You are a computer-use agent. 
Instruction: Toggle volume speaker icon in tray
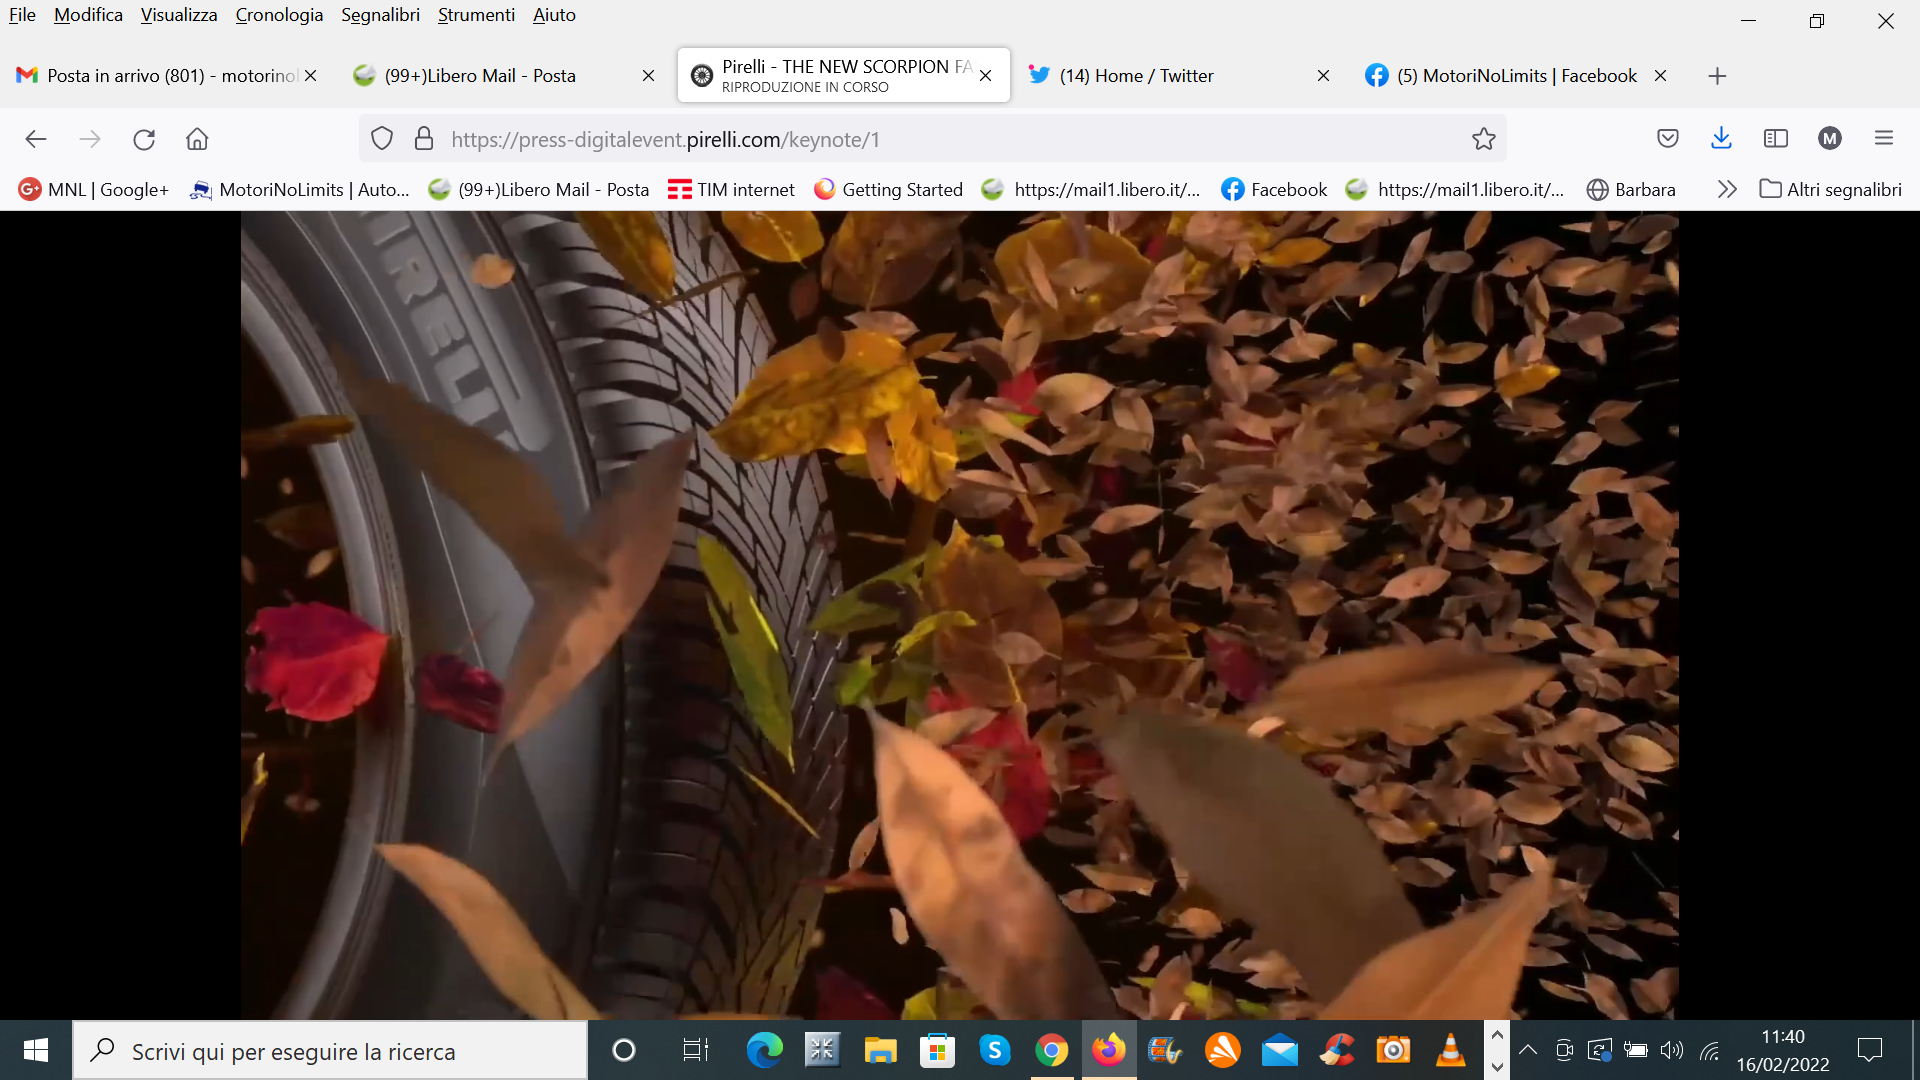coord(1671,1050)
